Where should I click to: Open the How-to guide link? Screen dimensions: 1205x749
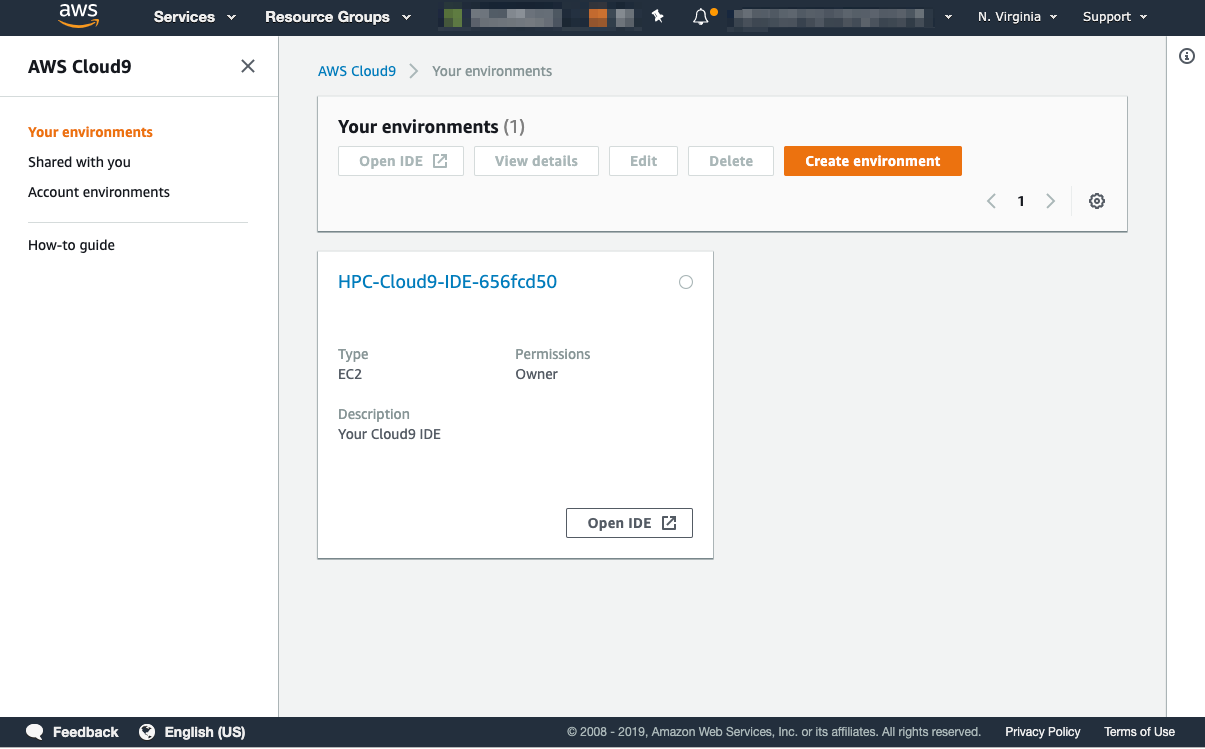click(x=71, y=245)
